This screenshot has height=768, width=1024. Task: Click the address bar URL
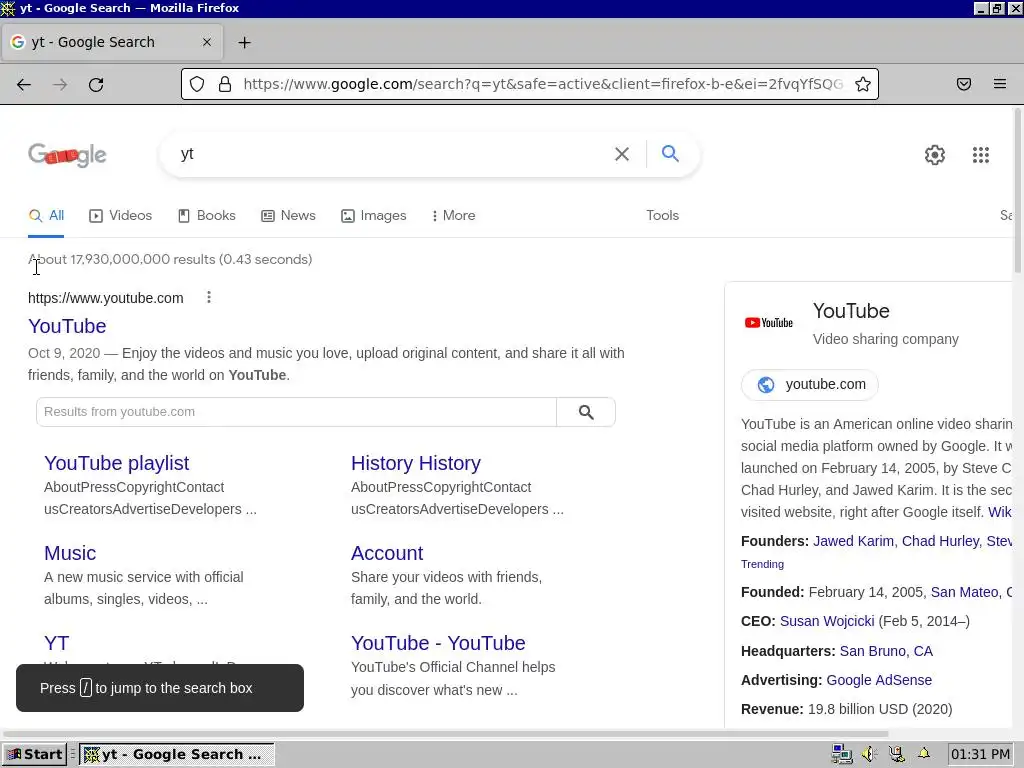542,84
